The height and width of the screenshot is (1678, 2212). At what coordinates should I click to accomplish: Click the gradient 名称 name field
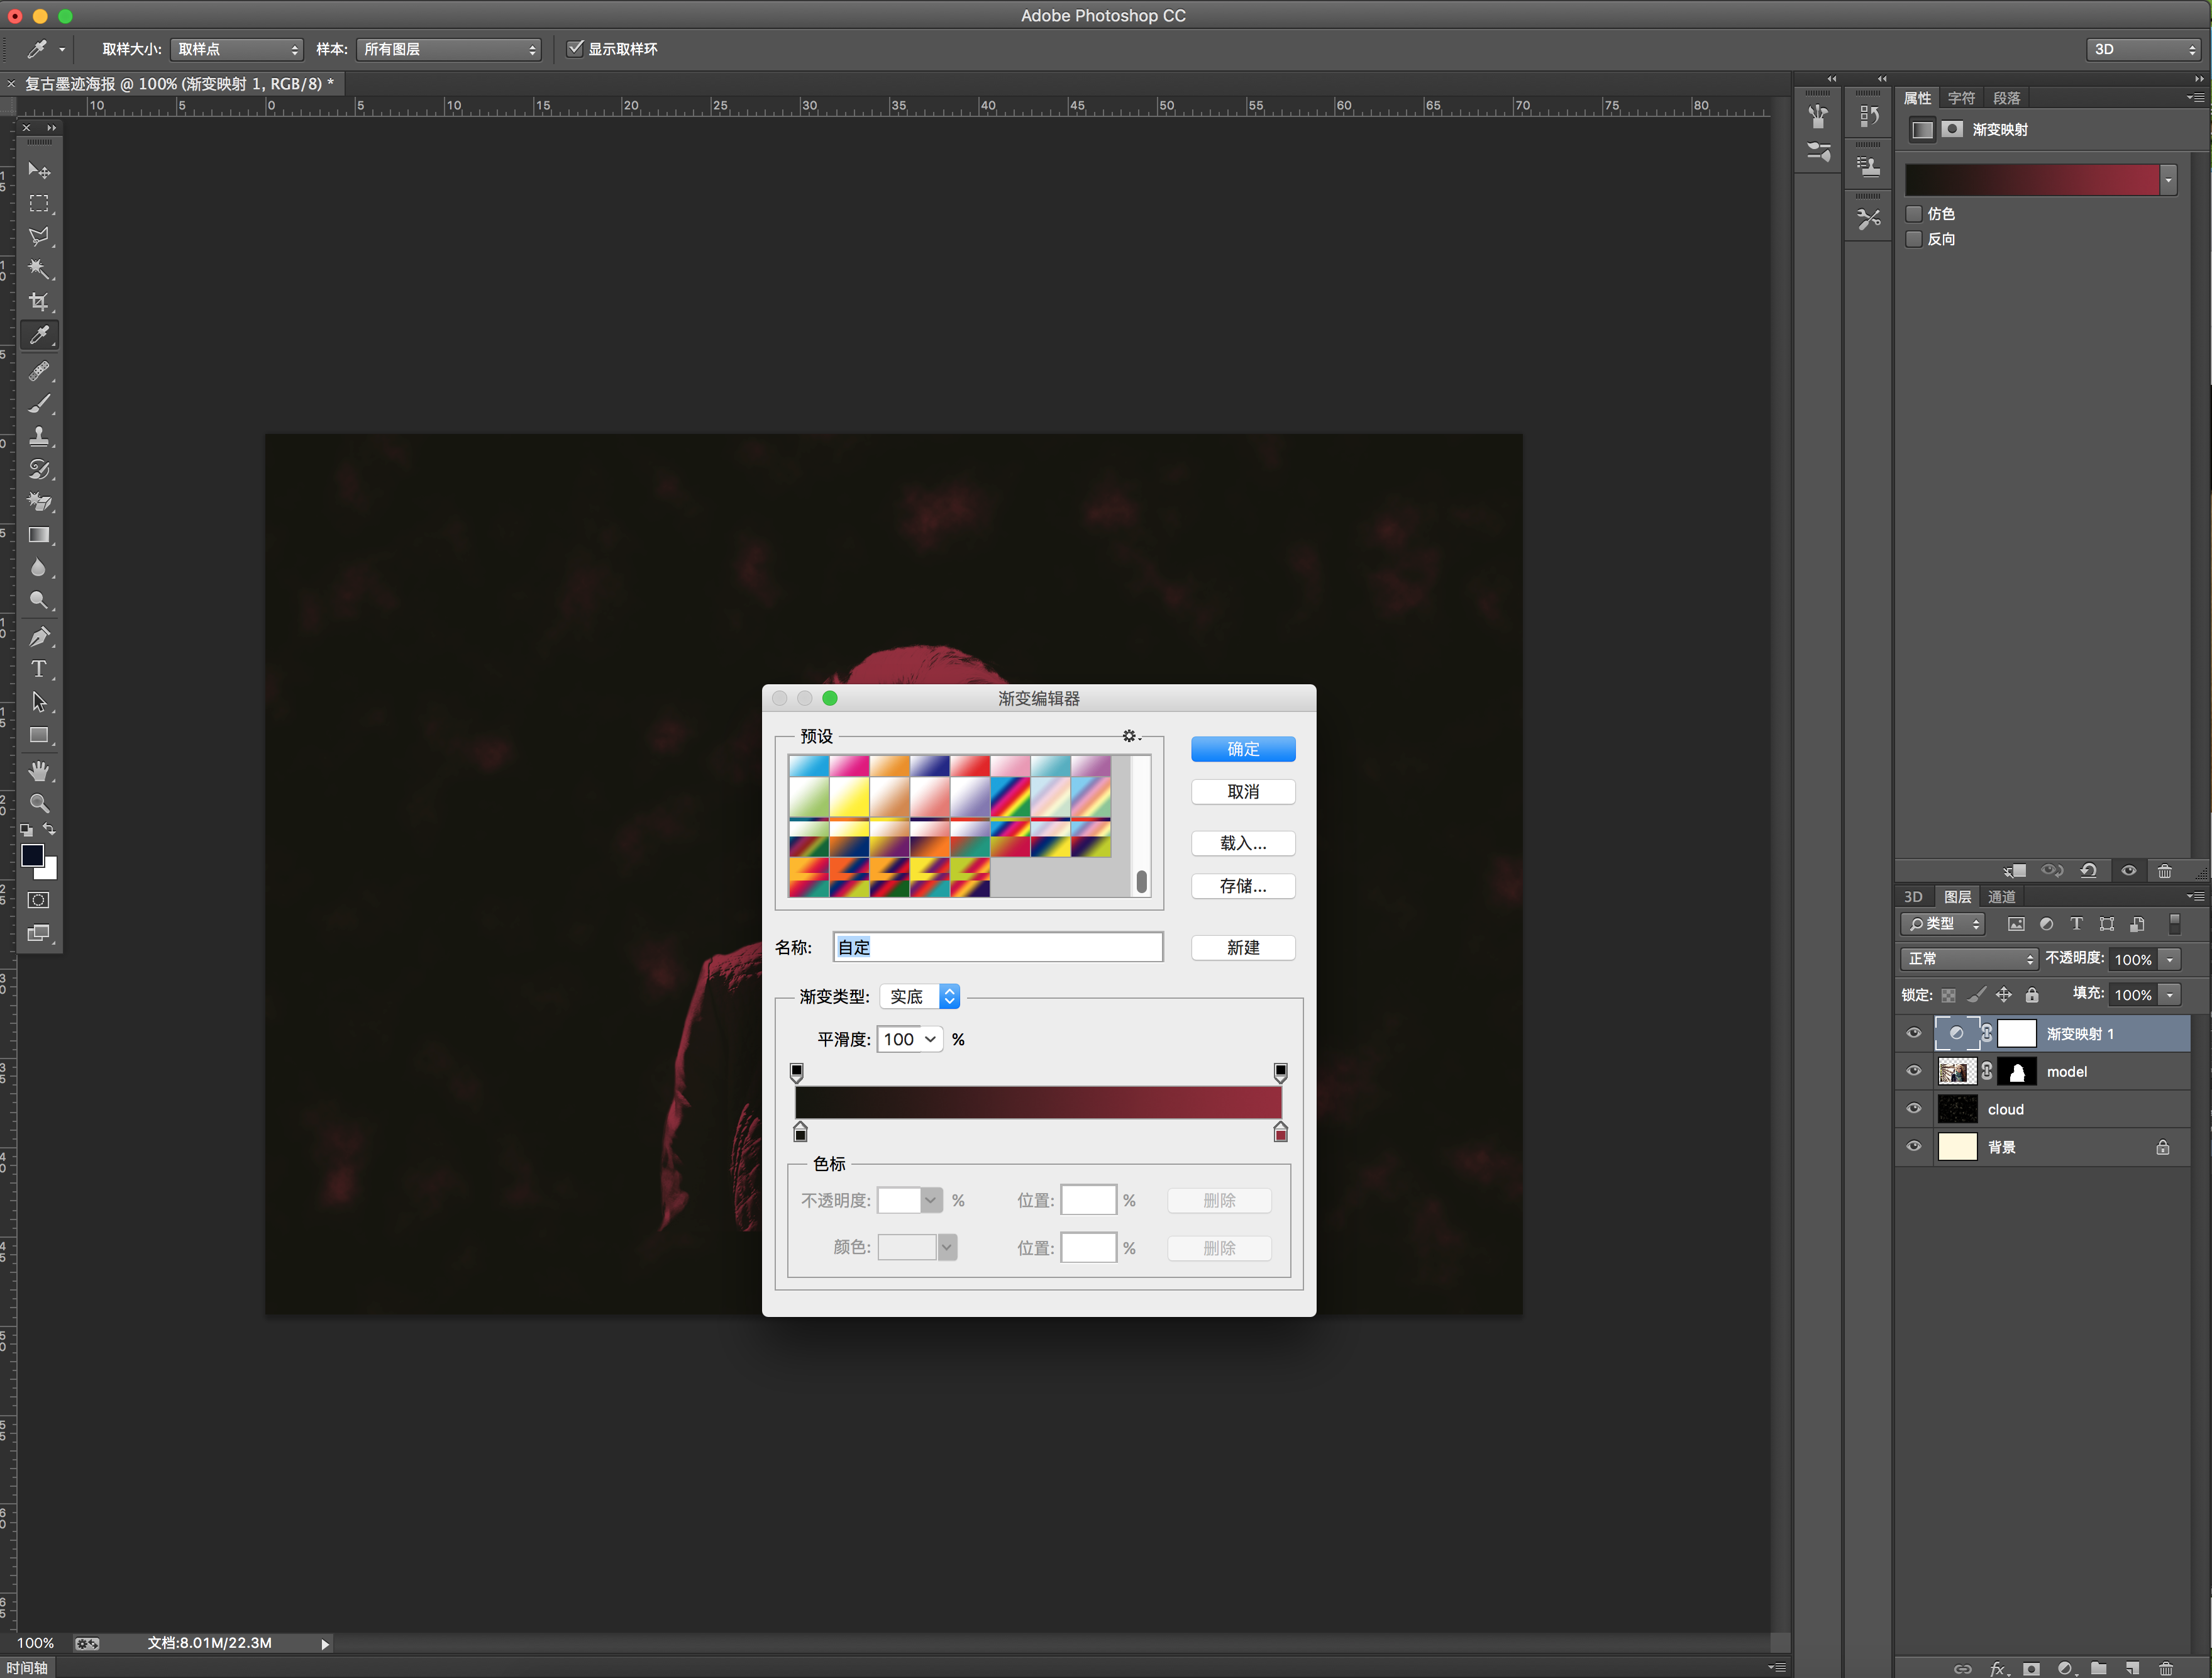pyautogui.click(x=997, y=947)
